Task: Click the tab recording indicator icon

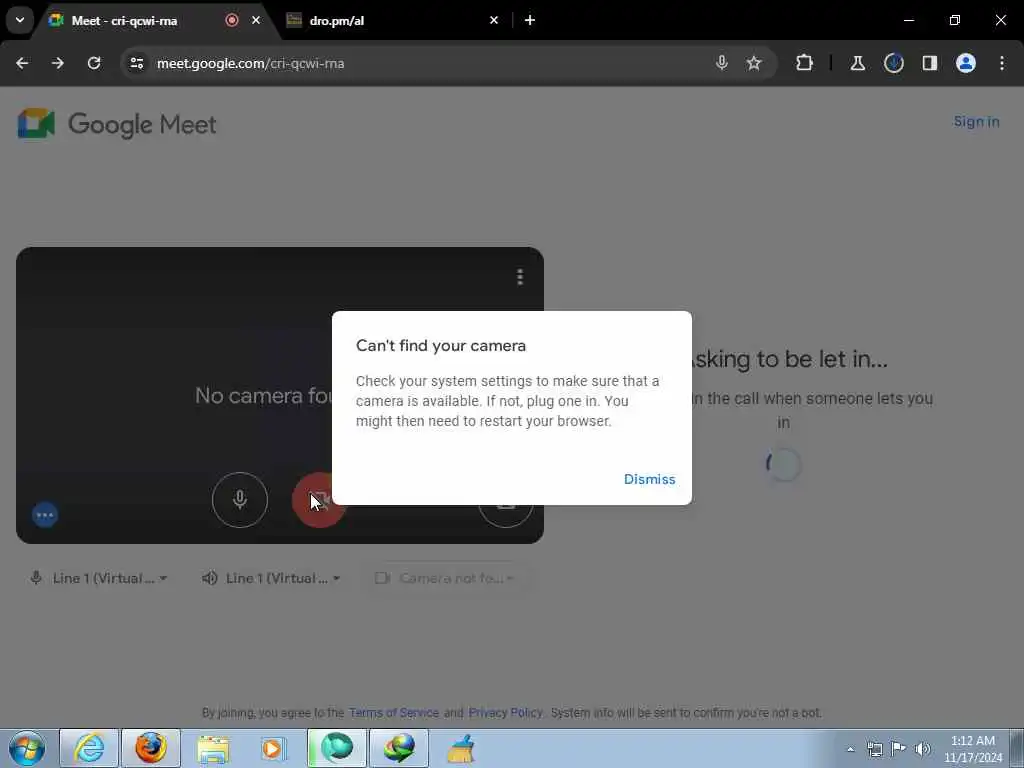Action: point(232,20)
